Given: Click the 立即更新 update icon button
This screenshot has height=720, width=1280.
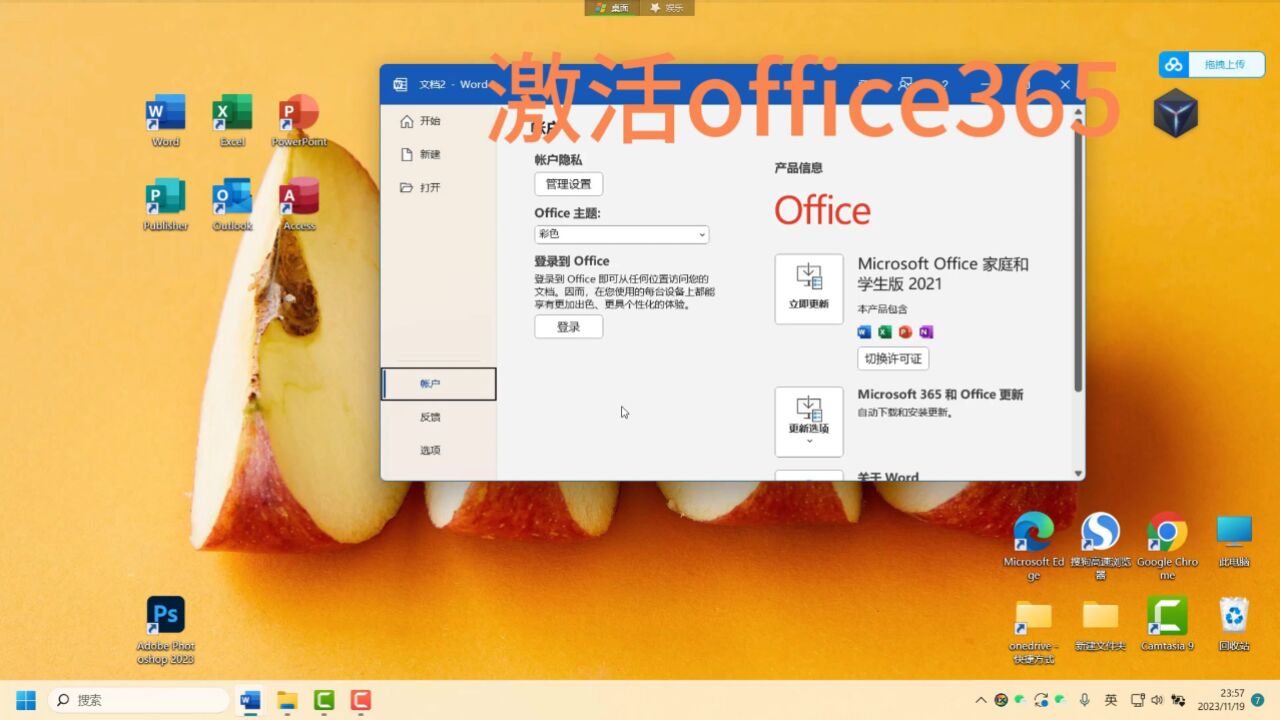Looking at the screenshot, I should click(809, 289).
